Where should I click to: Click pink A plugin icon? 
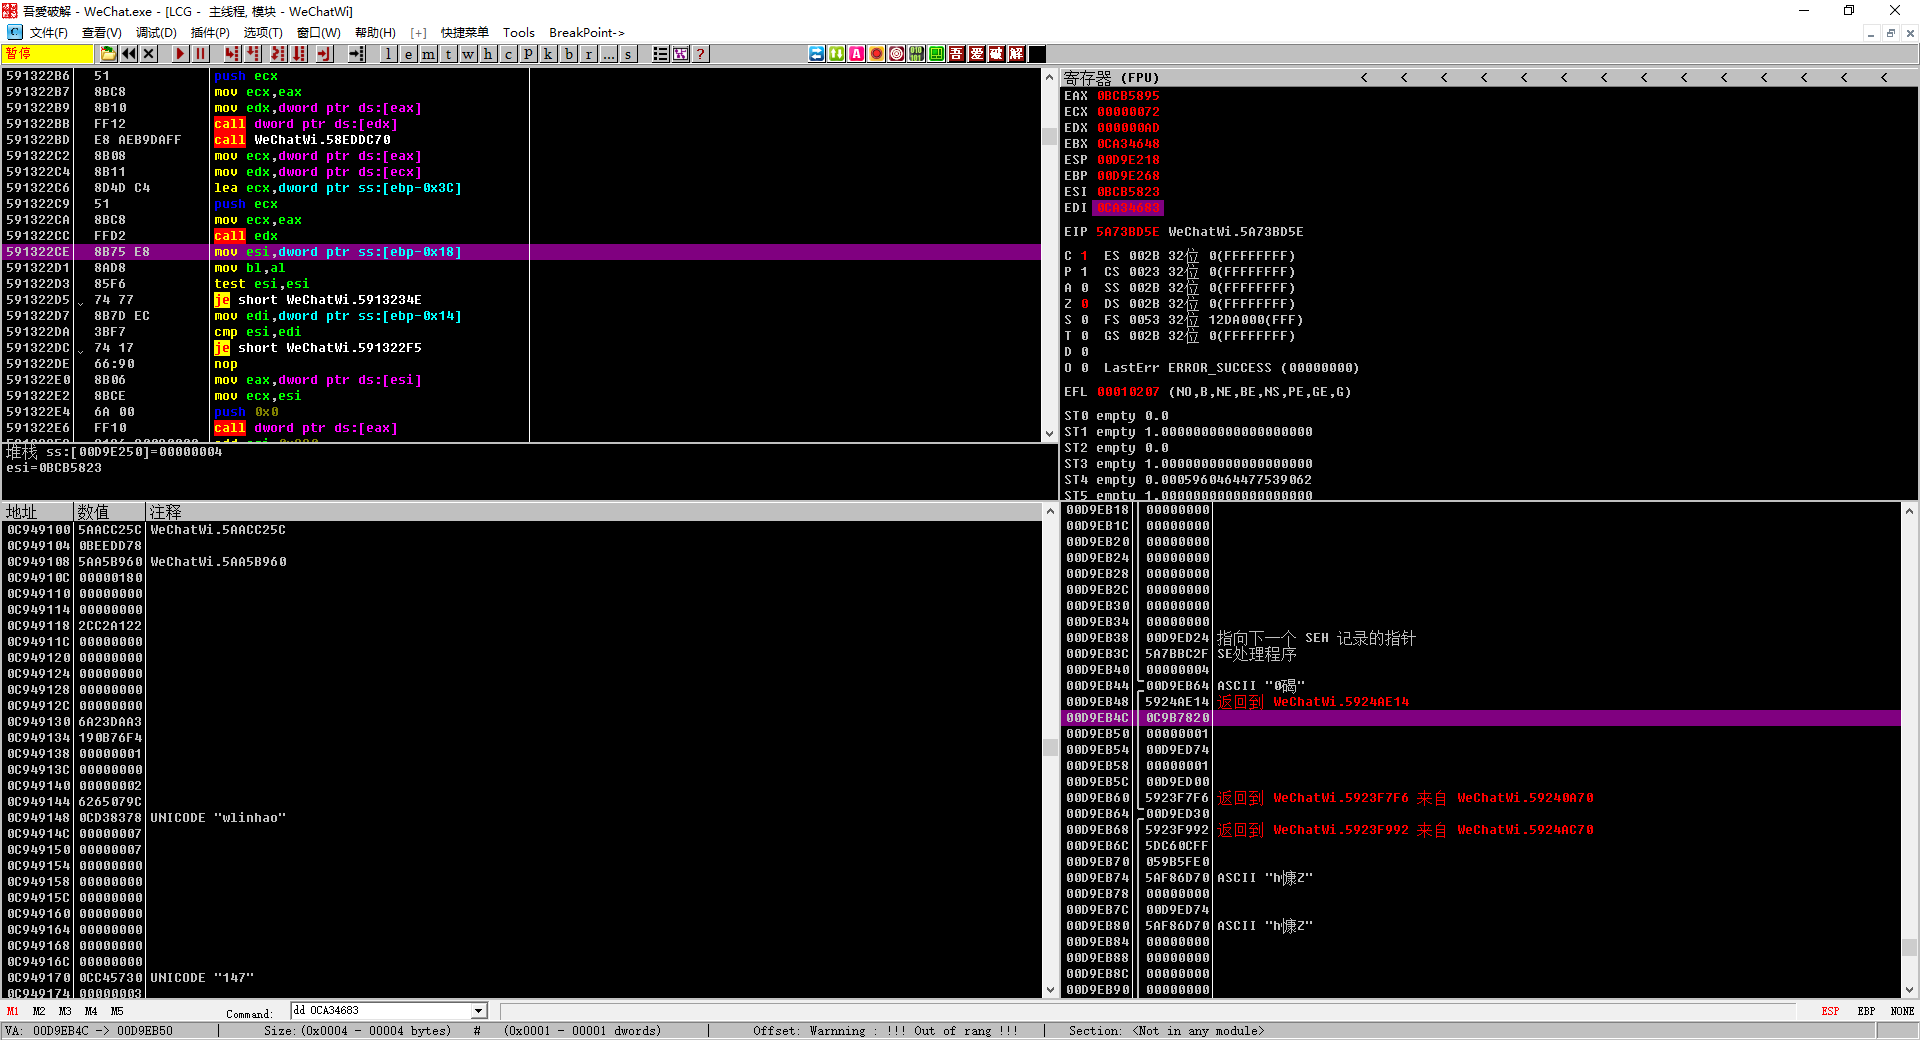click(857, 54)
